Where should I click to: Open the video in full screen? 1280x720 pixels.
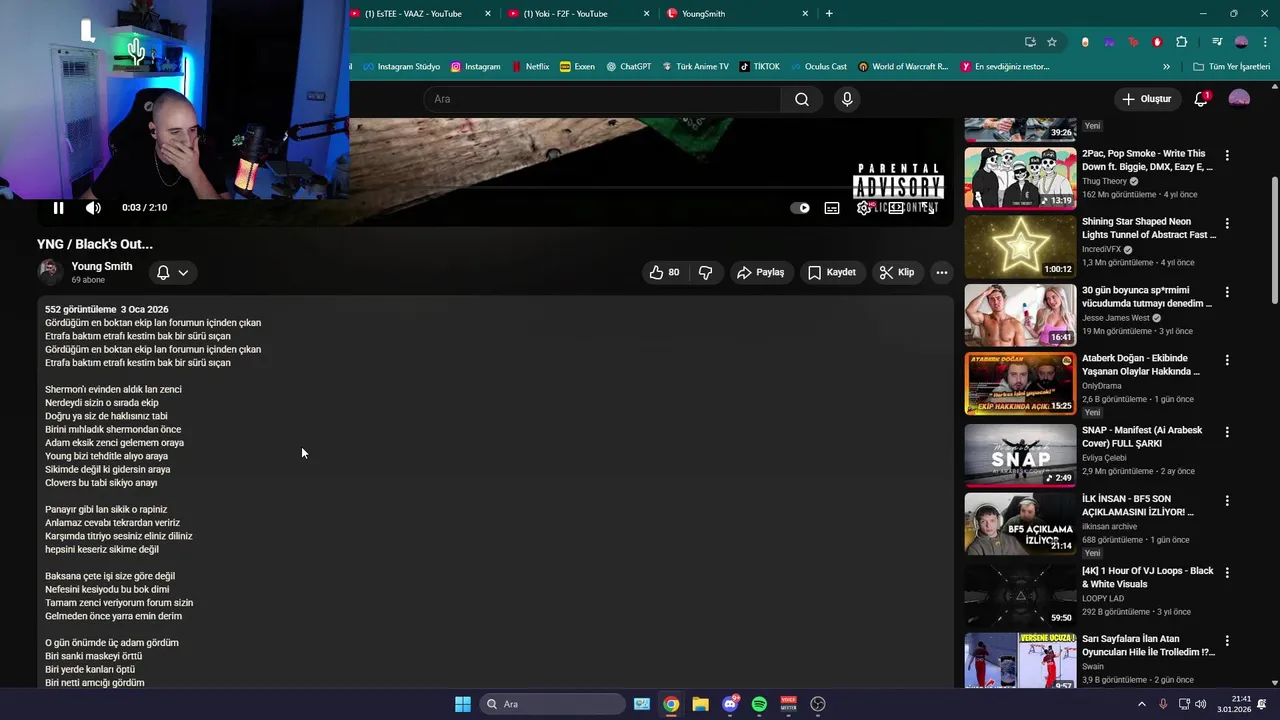click(x=929, y=208)
